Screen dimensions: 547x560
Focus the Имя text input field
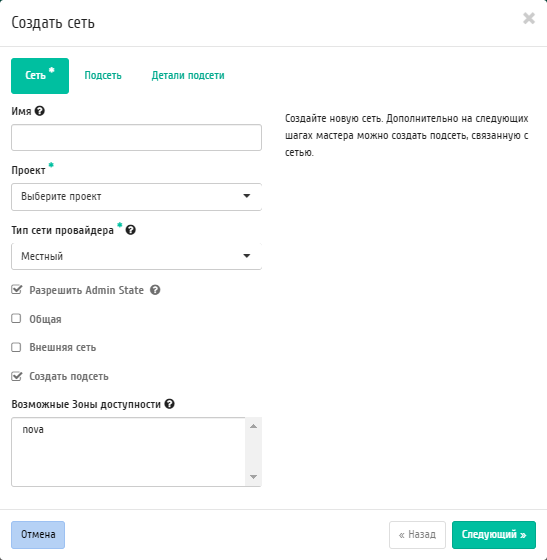136,138
